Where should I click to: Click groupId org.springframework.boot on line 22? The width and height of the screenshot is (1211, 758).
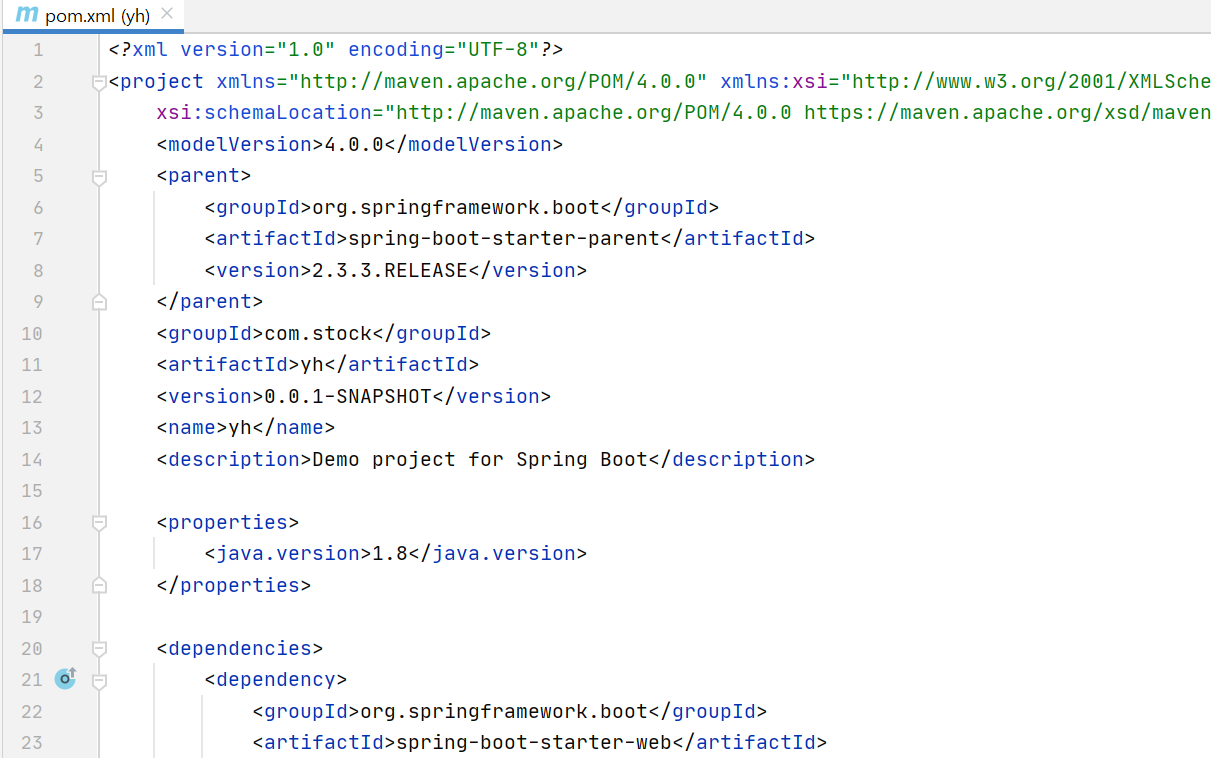click(x=504, y=711)
